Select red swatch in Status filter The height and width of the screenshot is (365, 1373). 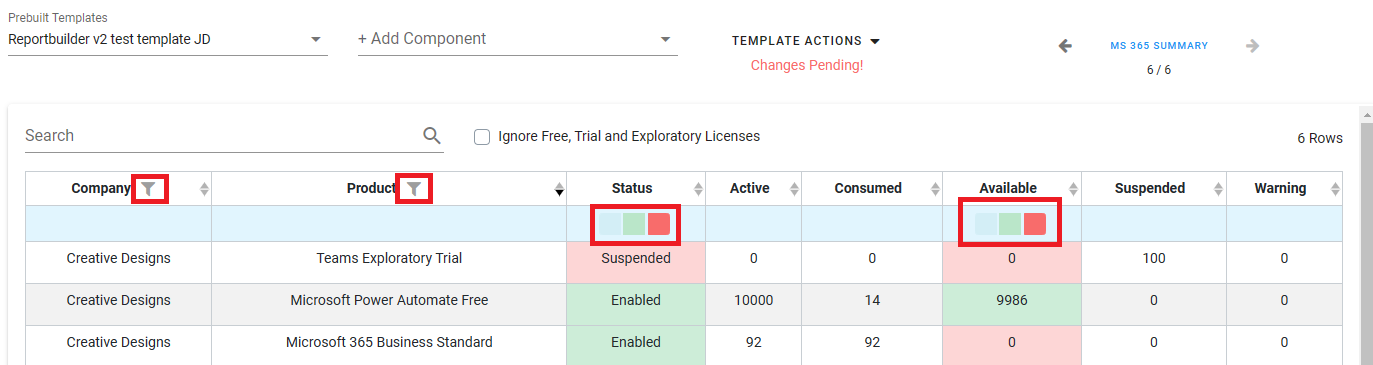[x=659, y=224]
